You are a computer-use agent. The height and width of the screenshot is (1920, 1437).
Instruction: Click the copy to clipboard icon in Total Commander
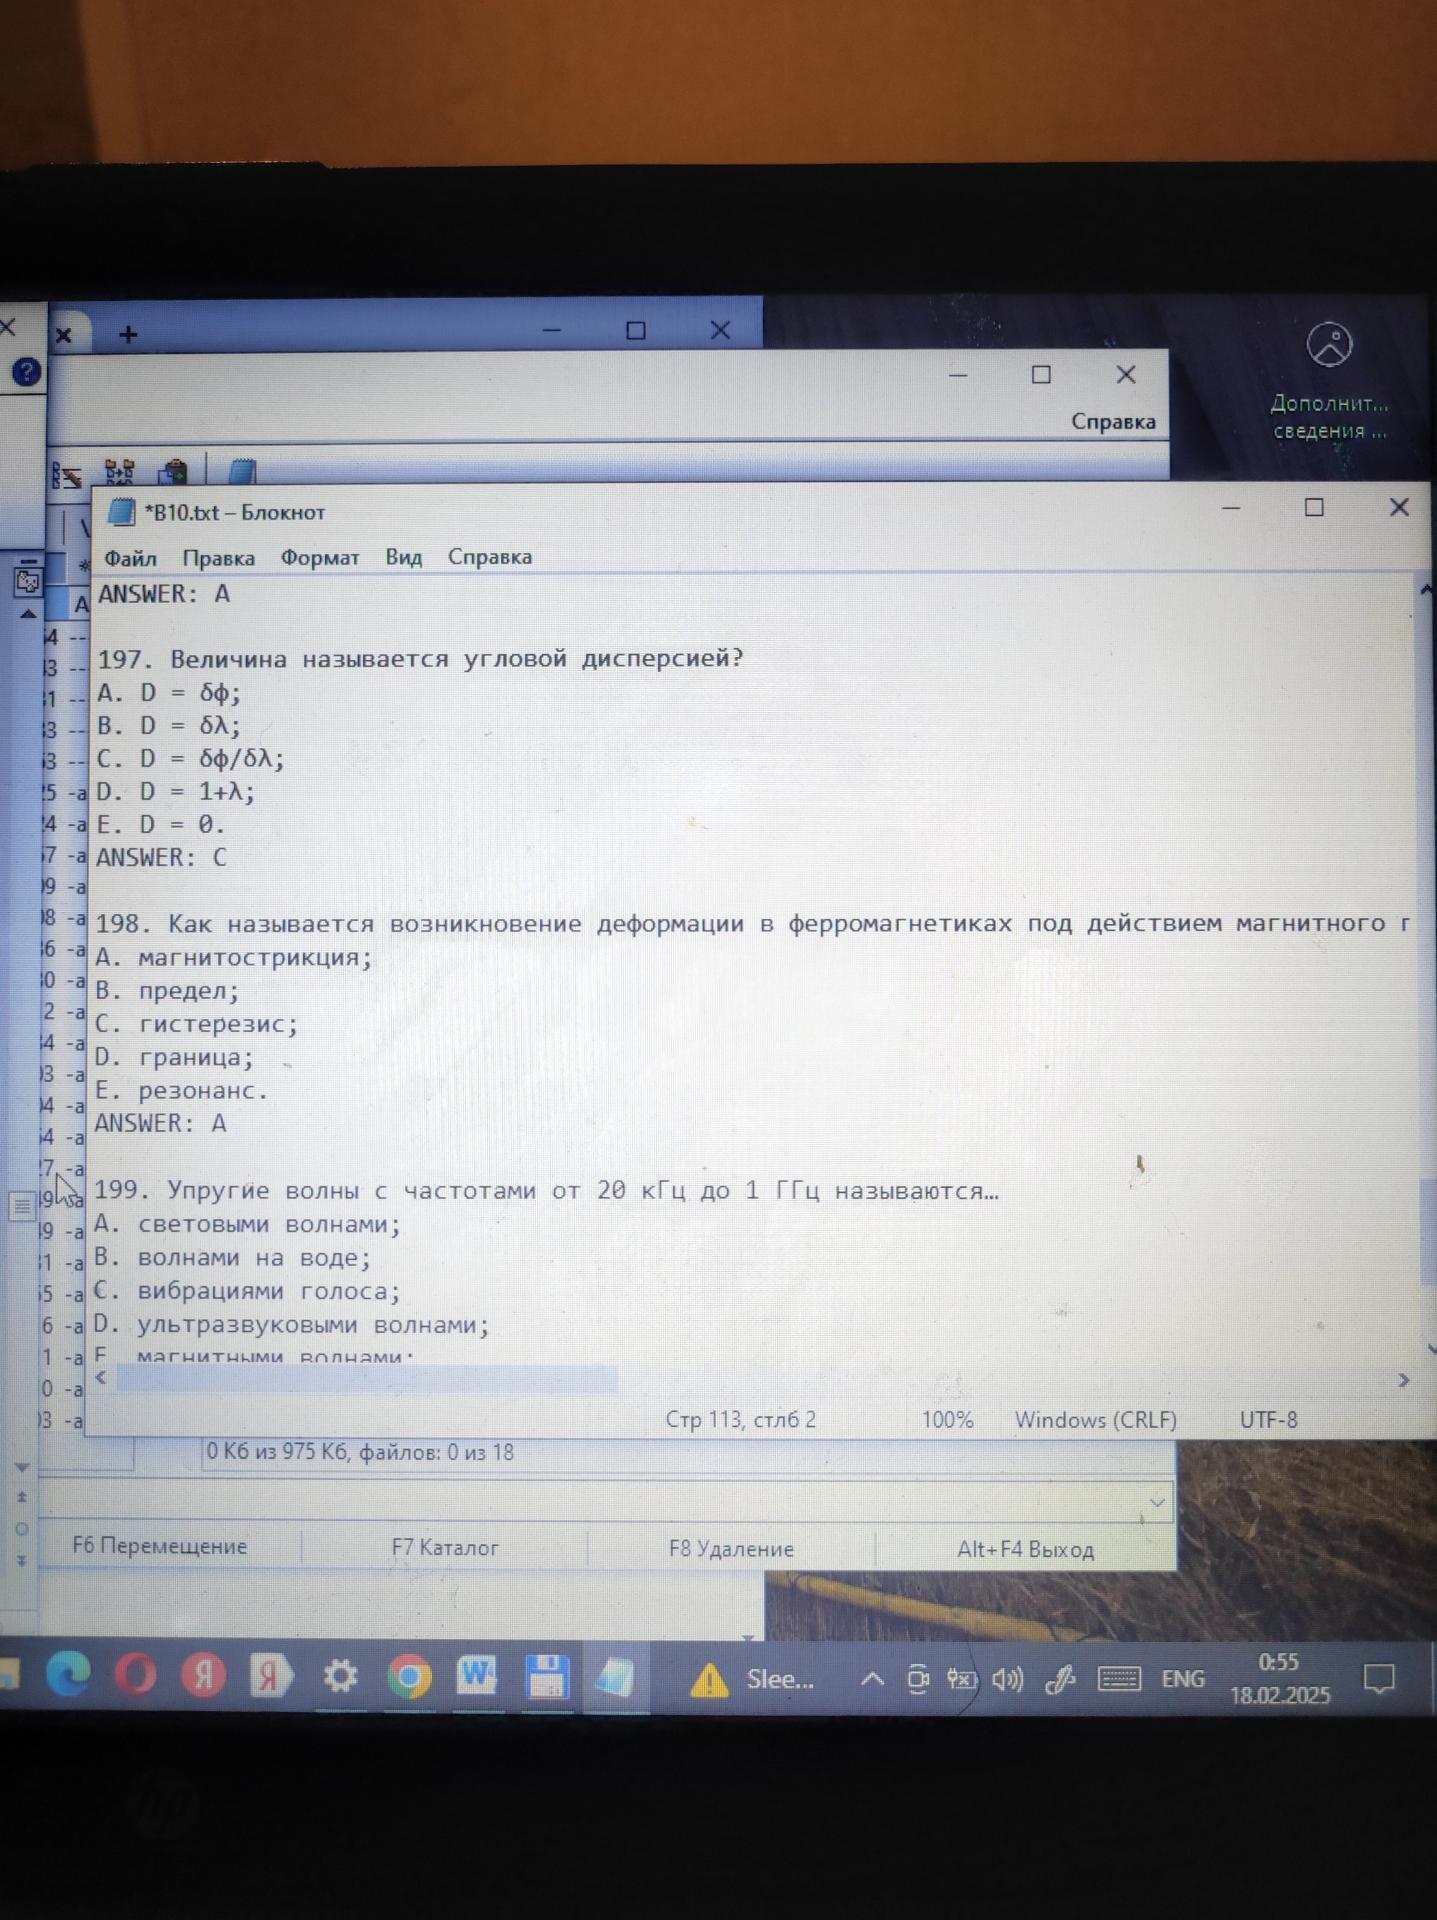coord(173,471)
